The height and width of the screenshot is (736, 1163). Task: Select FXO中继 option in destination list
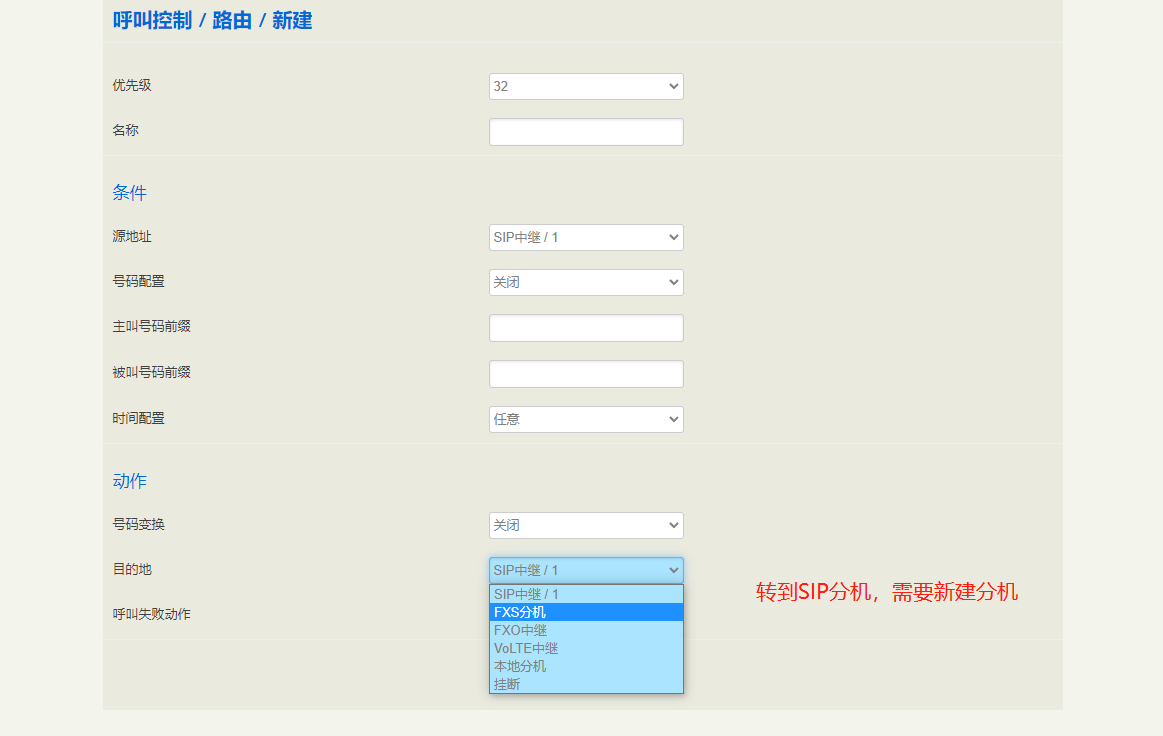pos(586,630)
